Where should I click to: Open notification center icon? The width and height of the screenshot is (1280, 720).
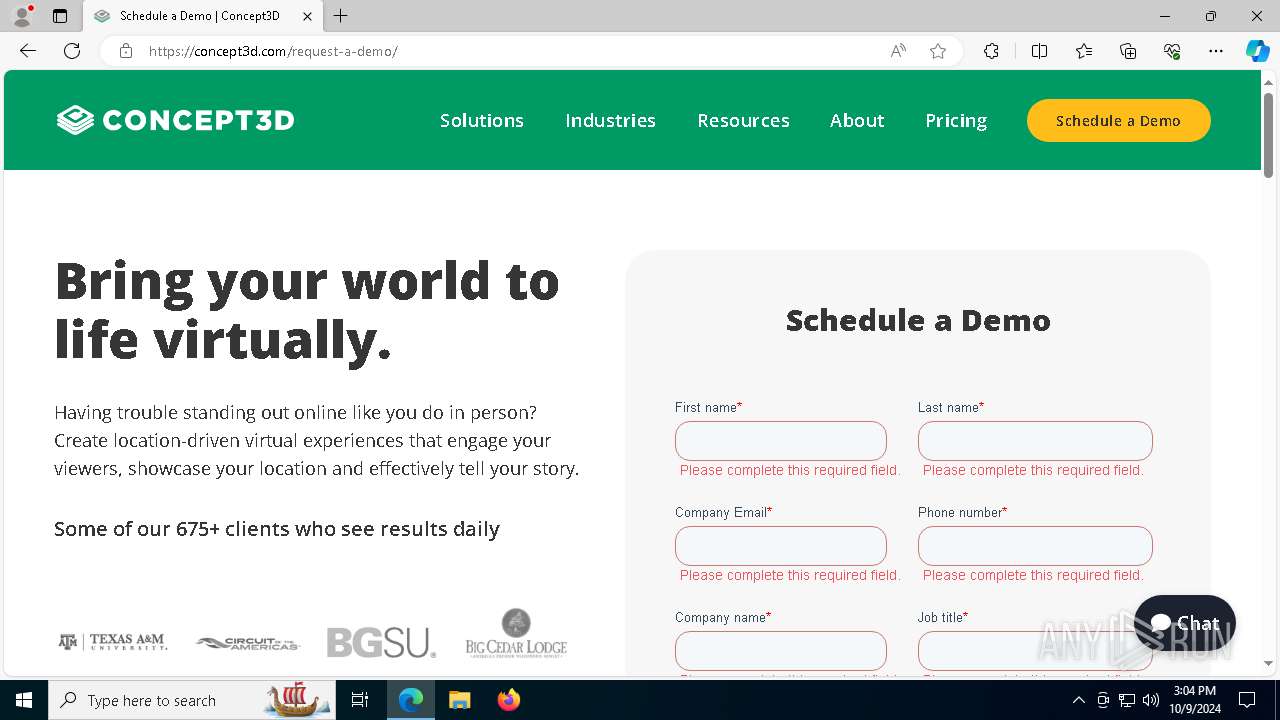pos(1247,700)
